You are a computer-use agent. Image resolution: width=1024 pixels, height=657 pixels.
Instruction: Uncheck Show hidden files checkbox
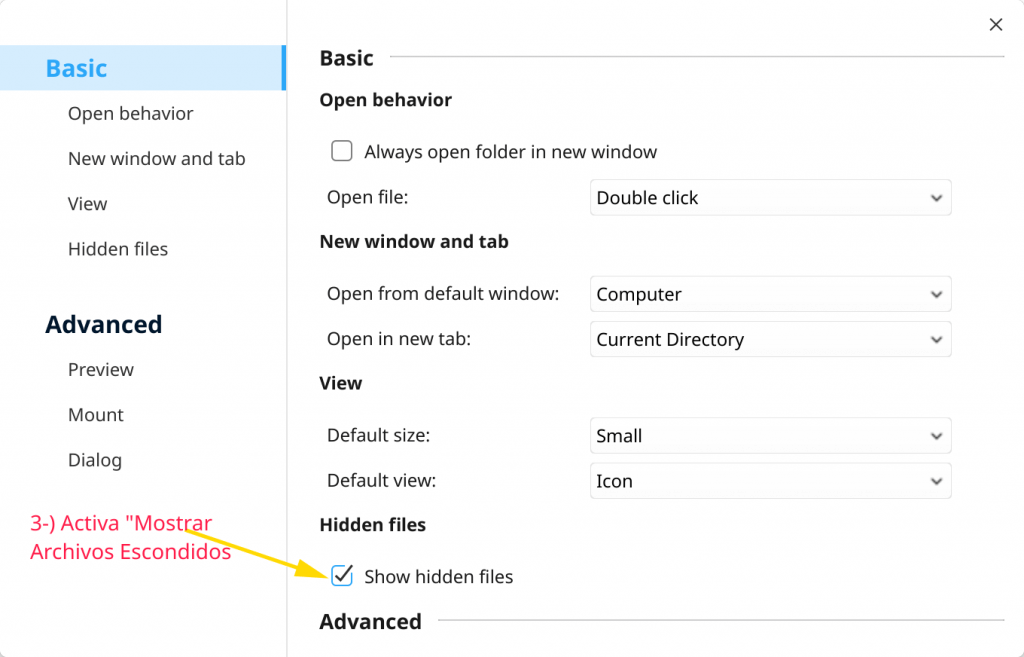pyautogui.click(x=342, y=576)
